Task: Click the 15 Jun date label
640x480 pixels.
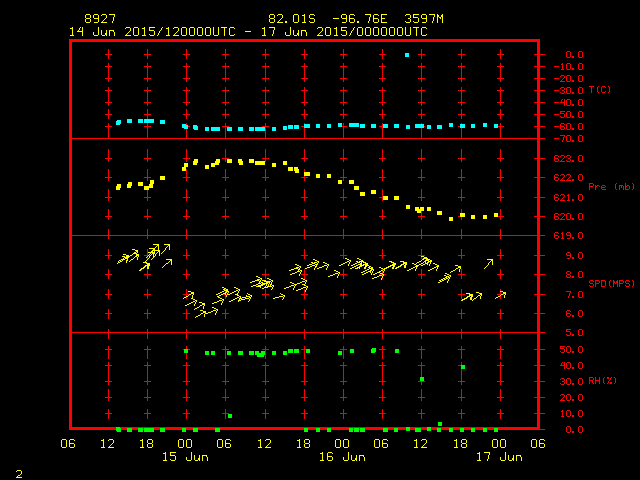Action: 185,457
